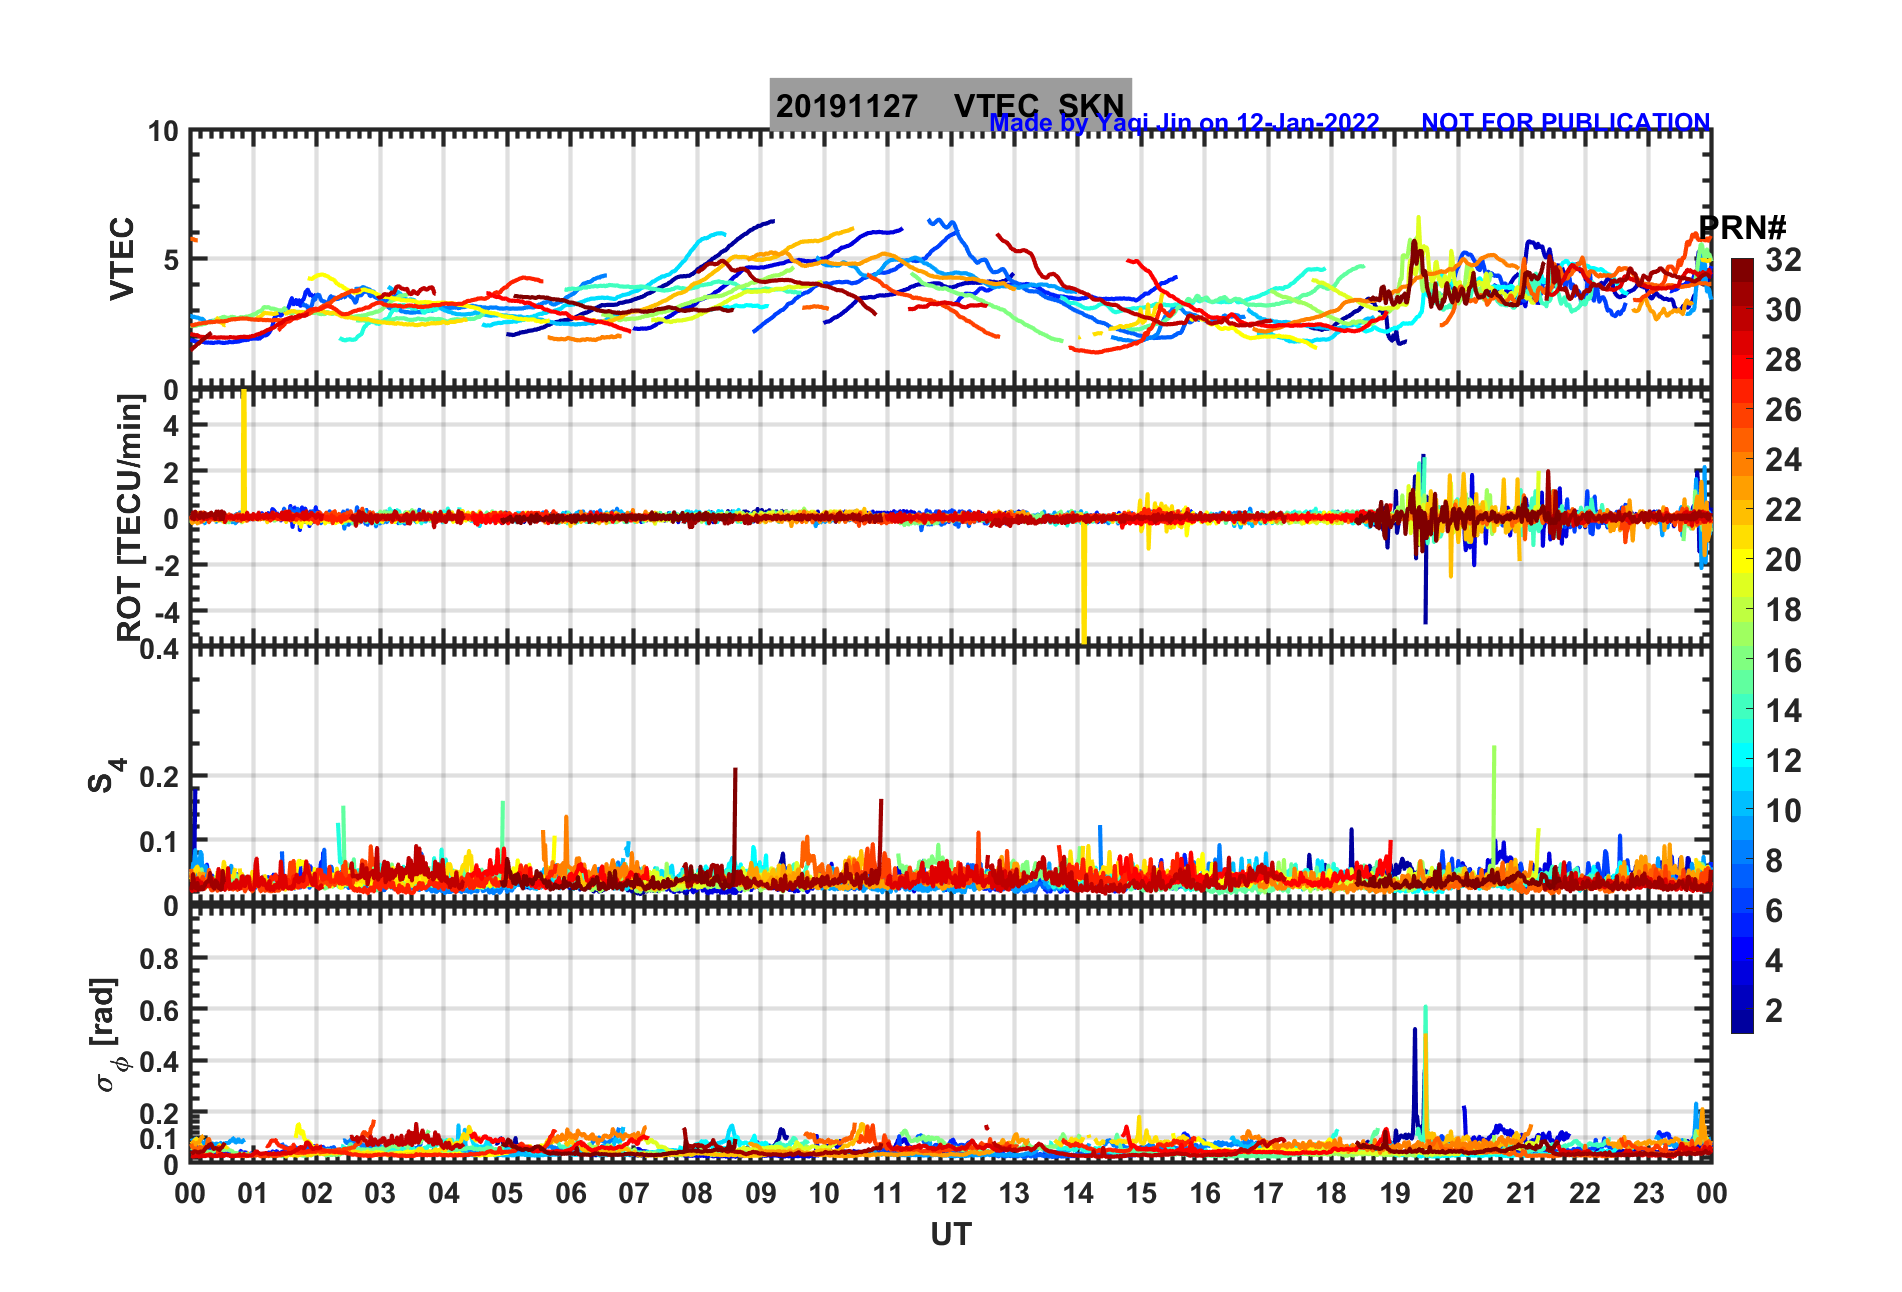Click the "NOT FOR PUBLICATION" notice
1902x1292 pixels.
1565,122
